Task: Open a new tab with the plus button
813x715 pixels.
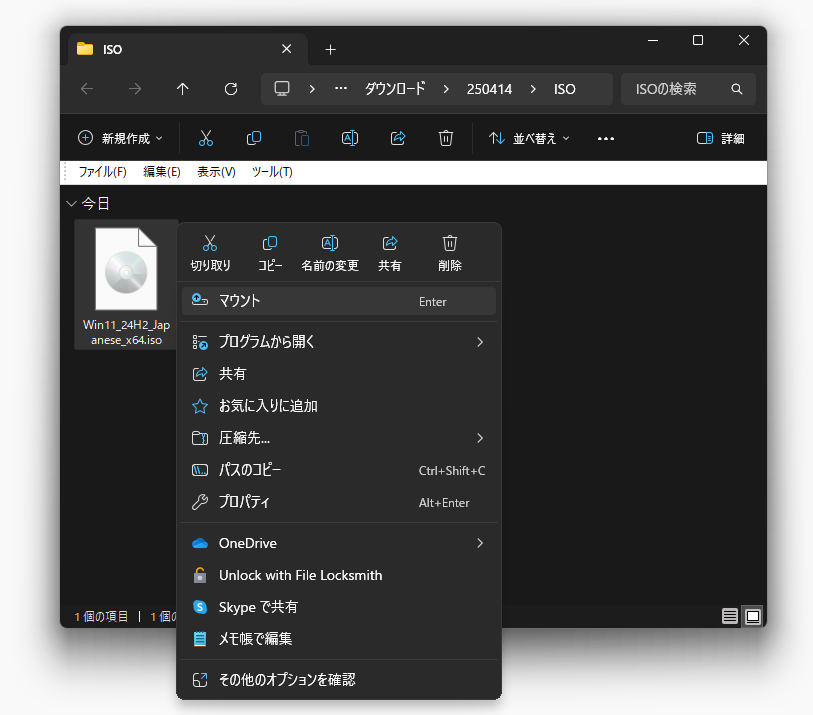Action: (x=330, y=50)
